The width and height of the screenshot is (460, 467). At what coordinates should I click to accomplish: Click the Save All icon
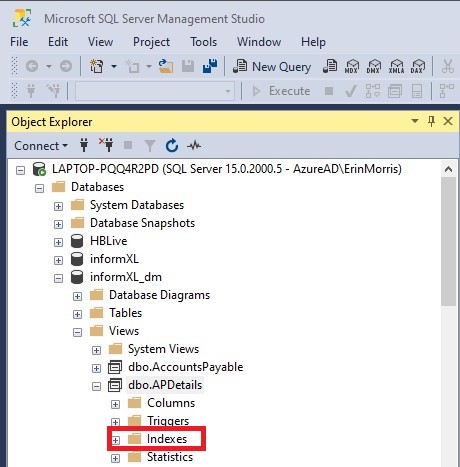click(210, 66)
